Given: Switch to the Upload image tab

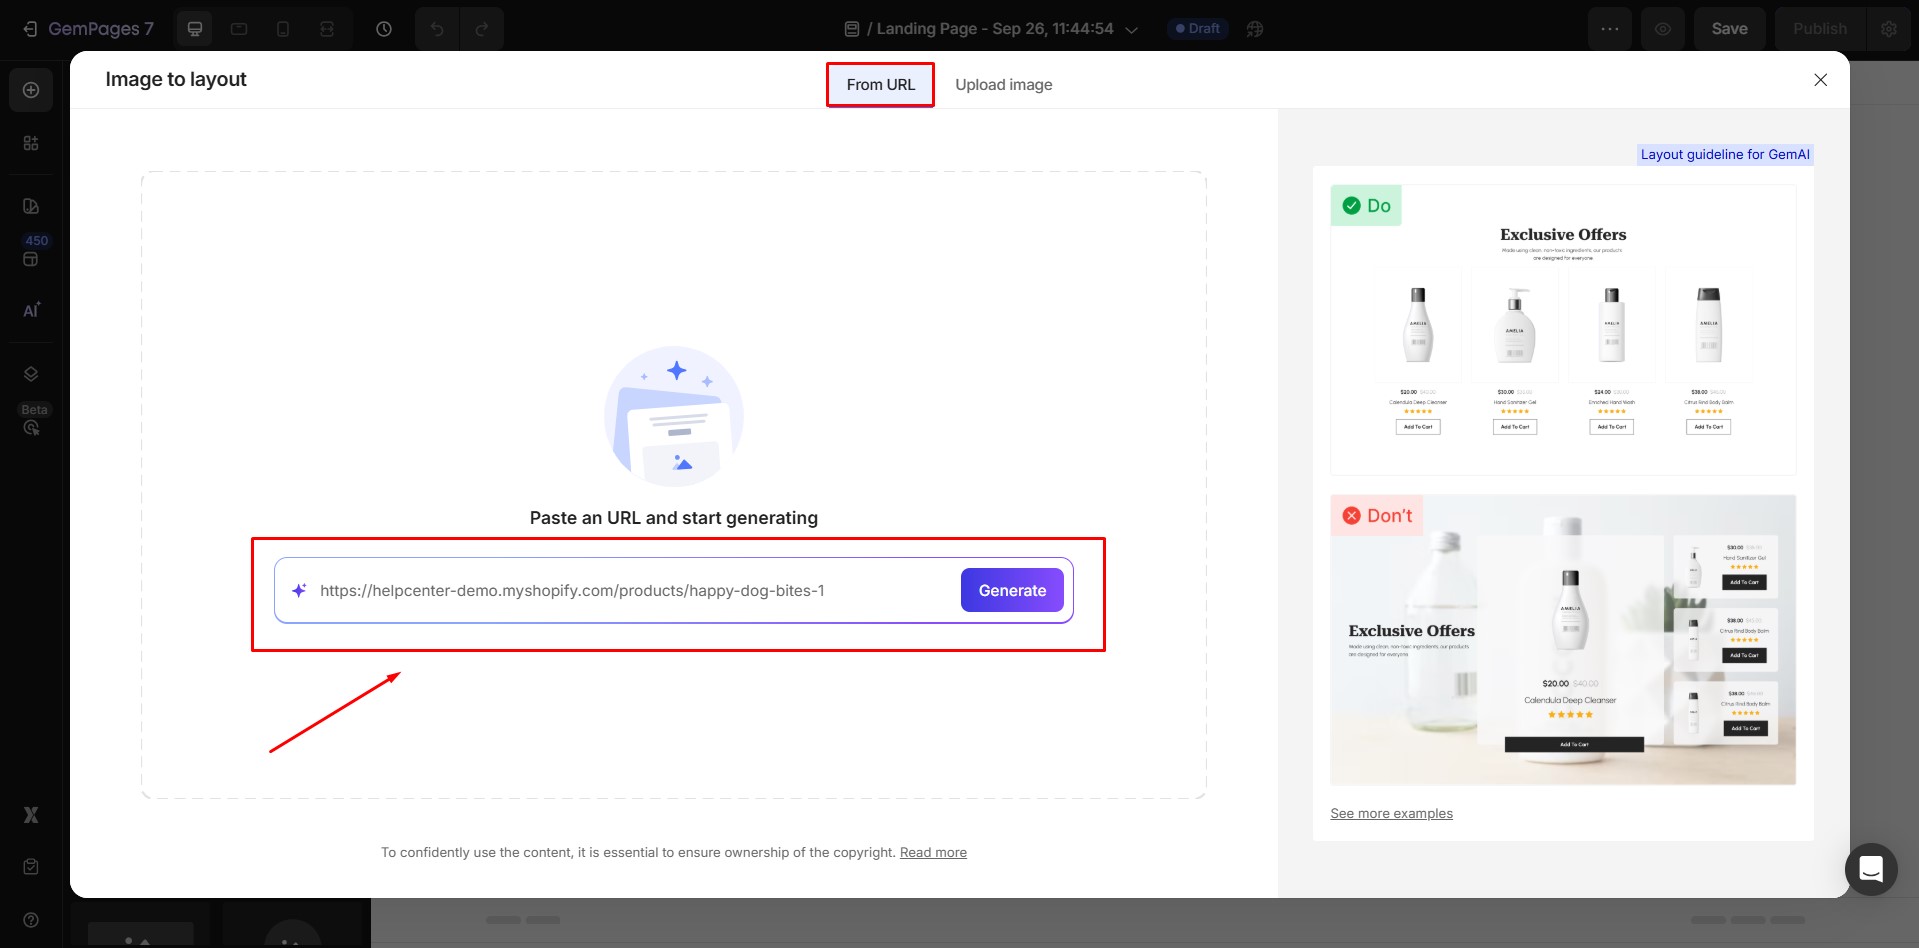Looking at the screenshot, I should (1003, 85).
